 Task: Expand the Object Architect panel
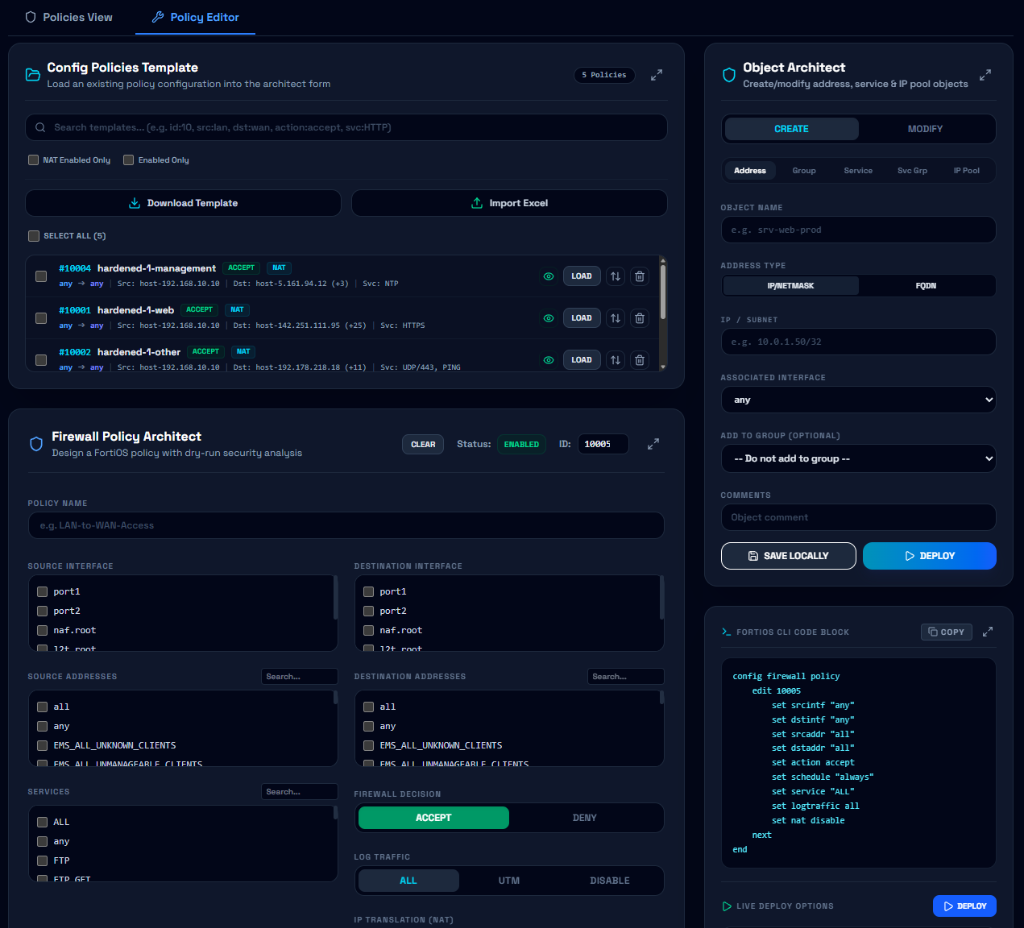click(985, 75)
